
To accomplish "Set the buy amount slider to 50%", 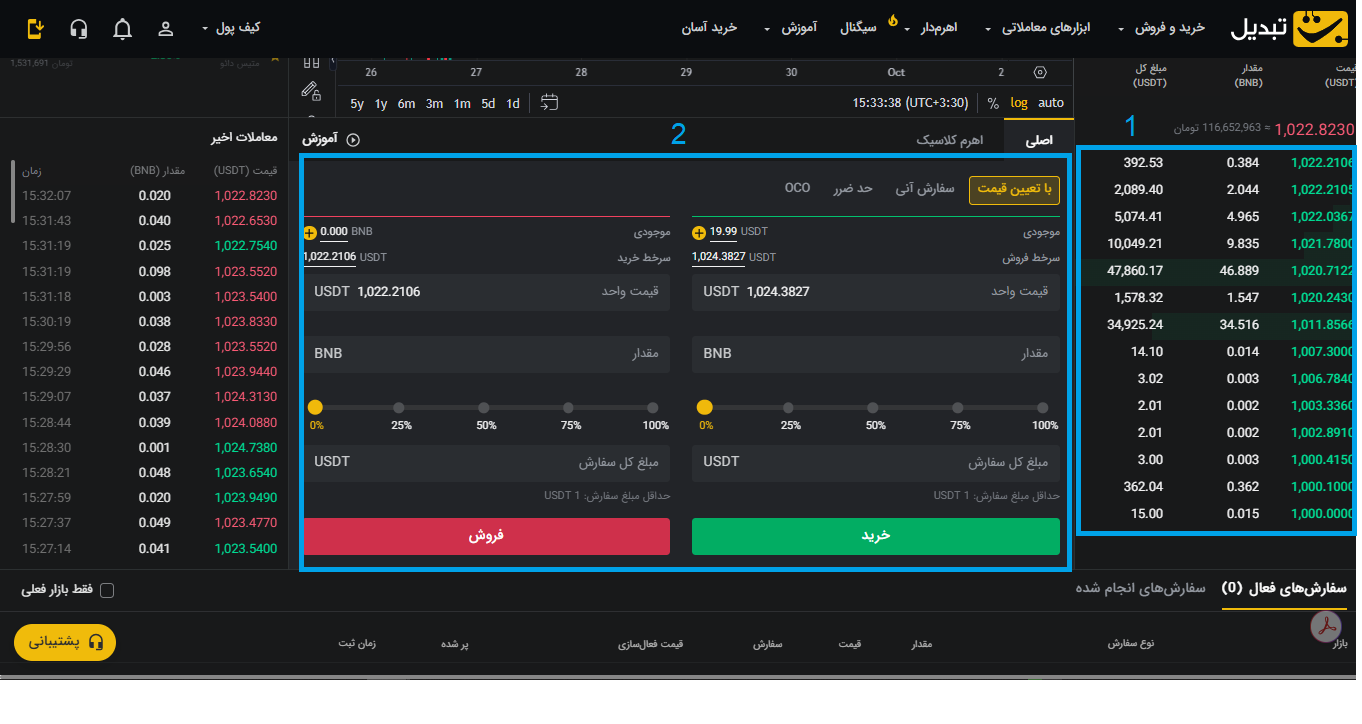I will [x=872, y=408].
